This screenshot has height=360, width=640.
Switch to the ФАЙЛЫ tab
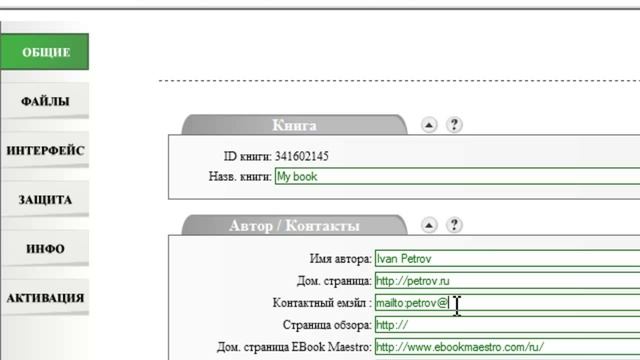coord(44,101)
